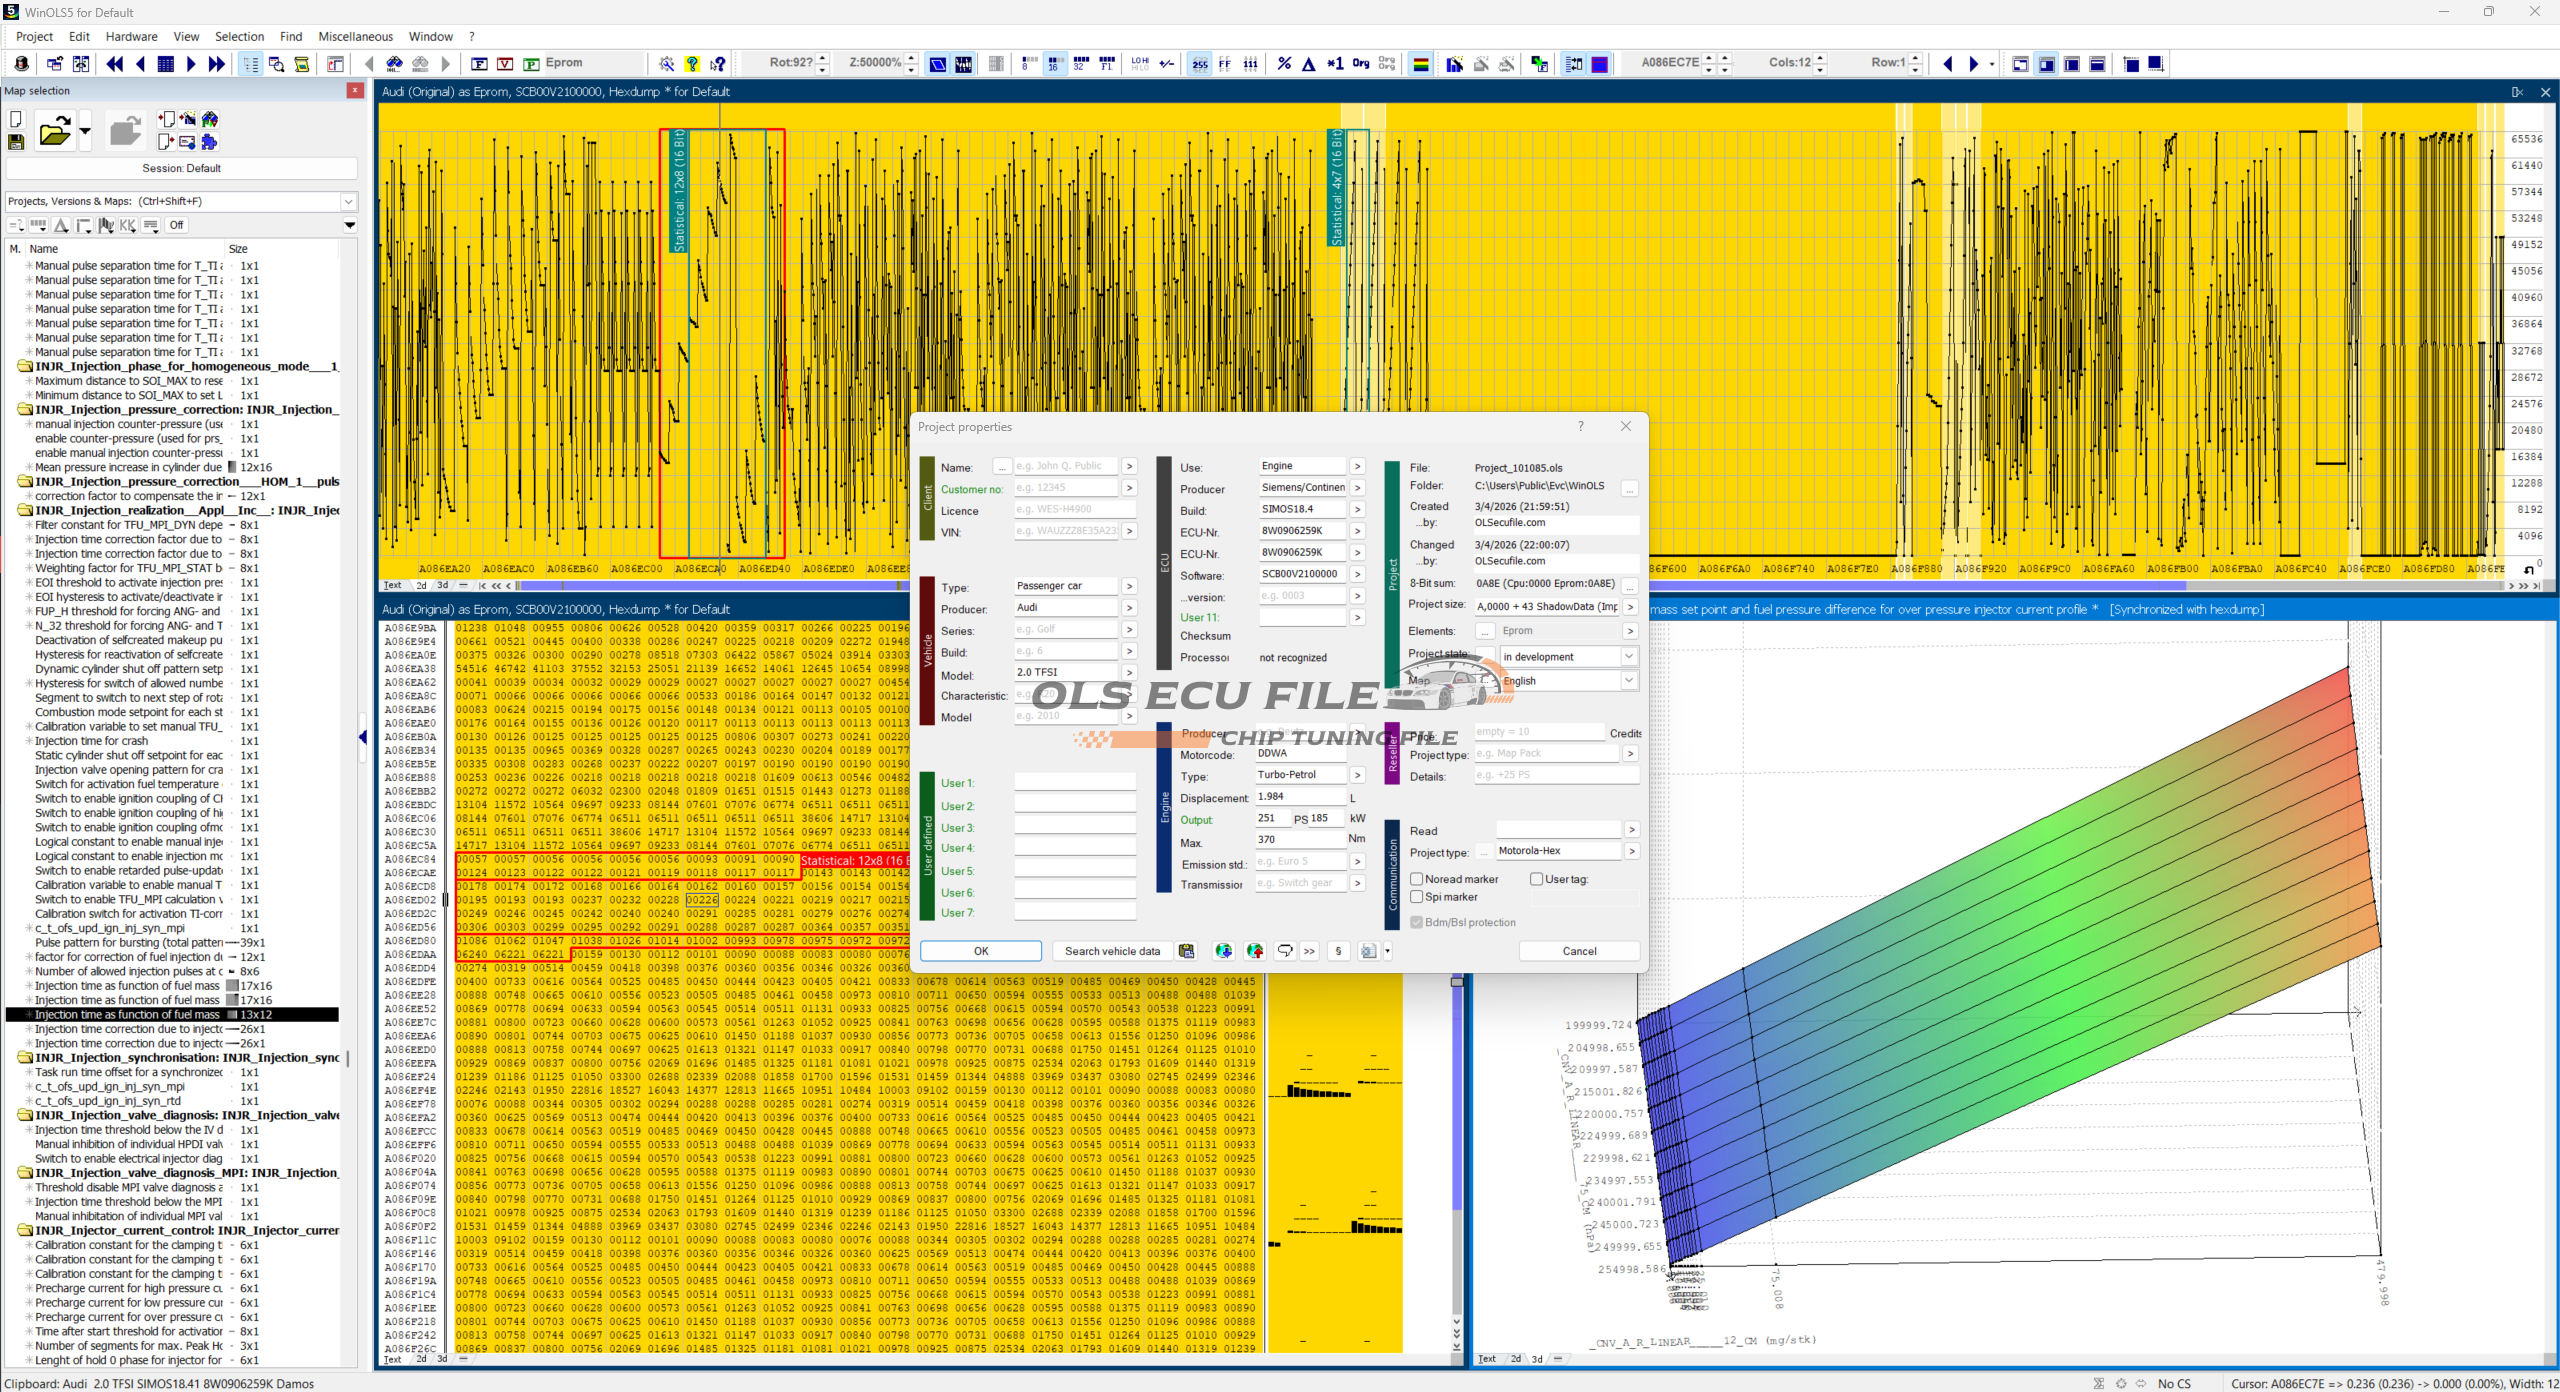Toggle the LoHi byte order icon
The height and width of the screenshot is (1392, 2560).
coord(1140,64)
